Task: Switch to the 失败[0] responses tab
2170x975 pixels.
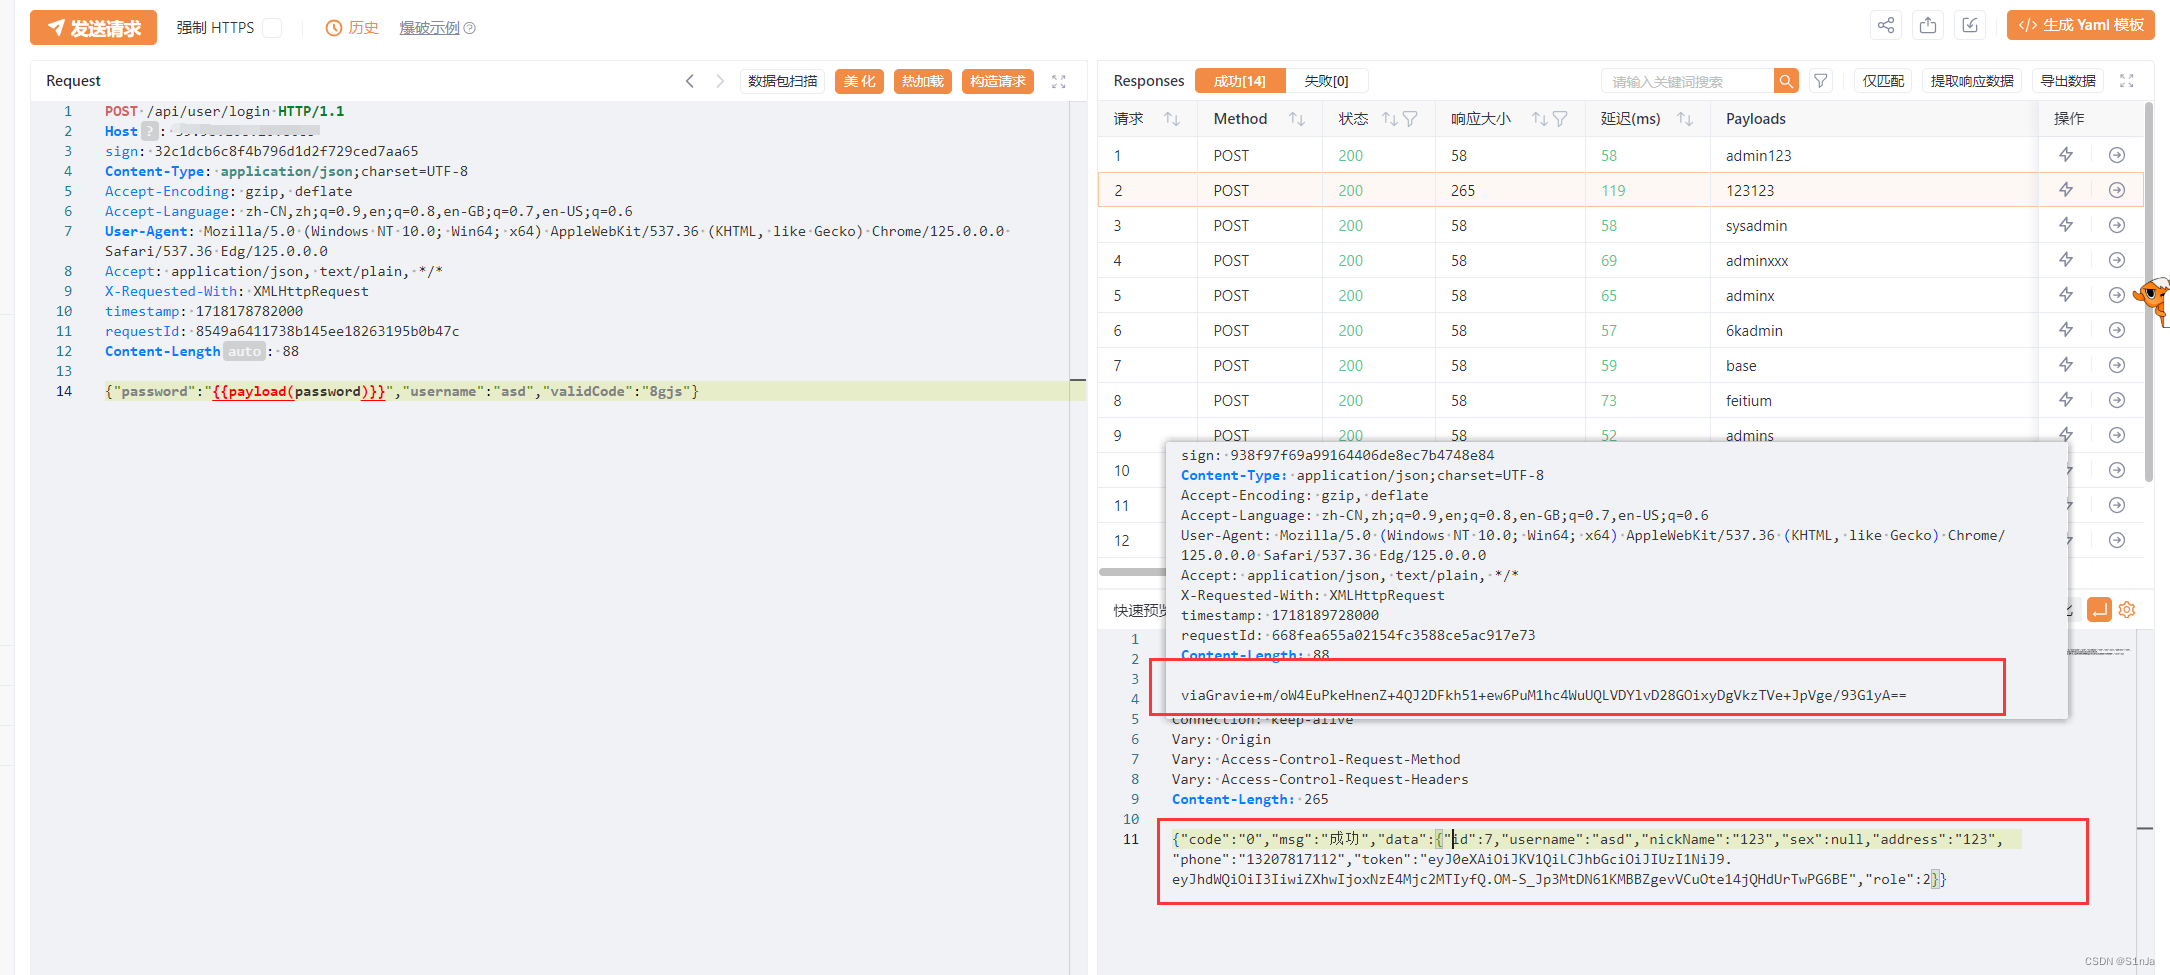Action: (x=1326, y=81)
